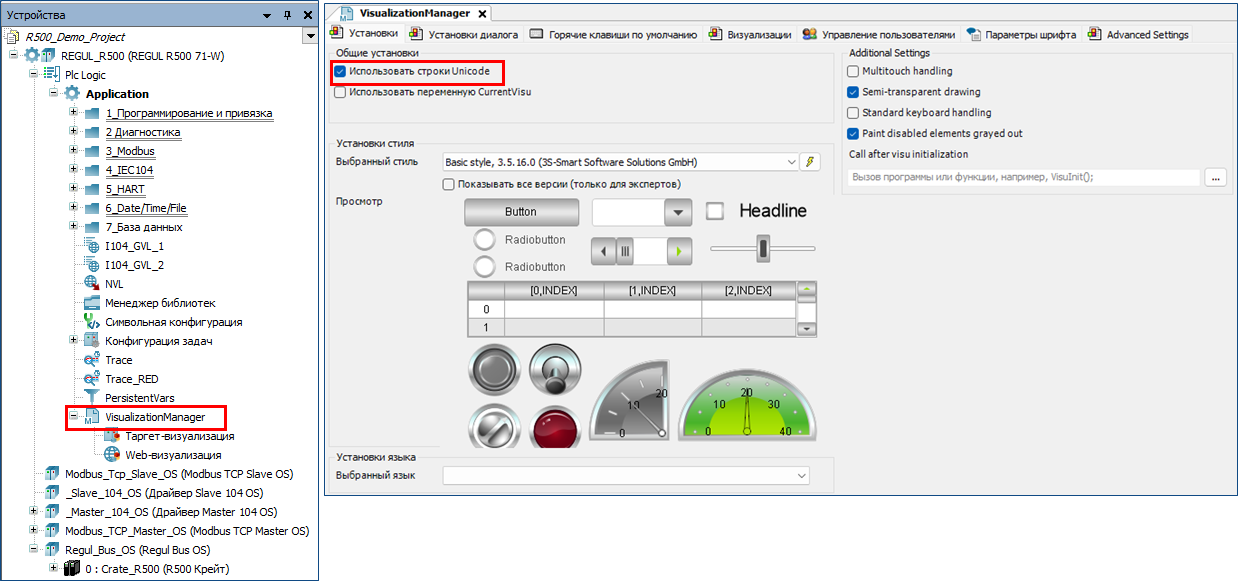The image size is (1238, 581).
Task: Click the preview horizontal slider handle
Action: click(763, 248)
